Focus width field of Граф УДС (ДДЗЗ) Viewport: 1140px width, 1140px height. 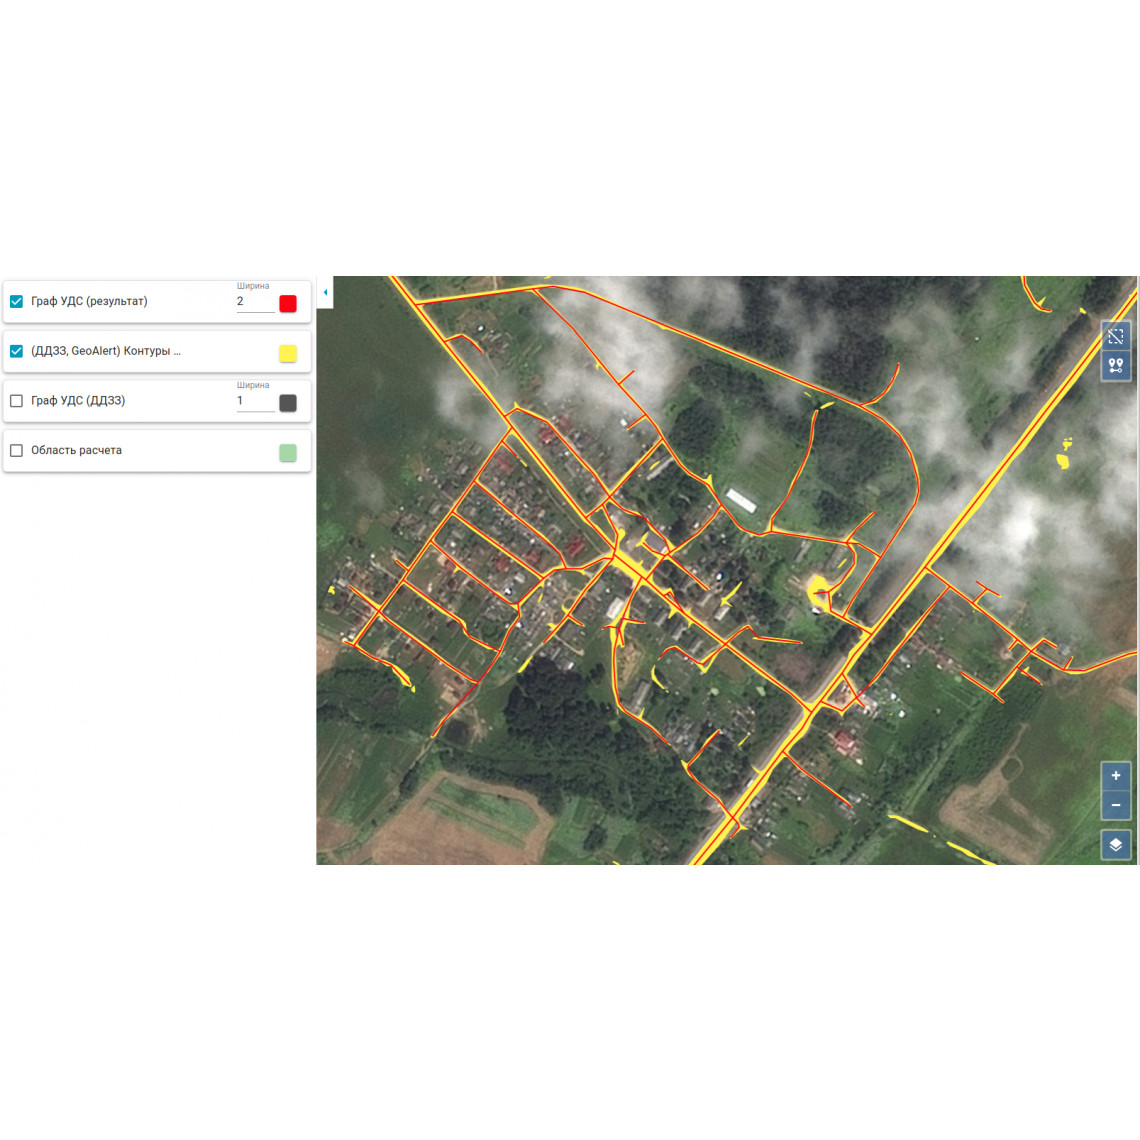[x=255, y=401]
